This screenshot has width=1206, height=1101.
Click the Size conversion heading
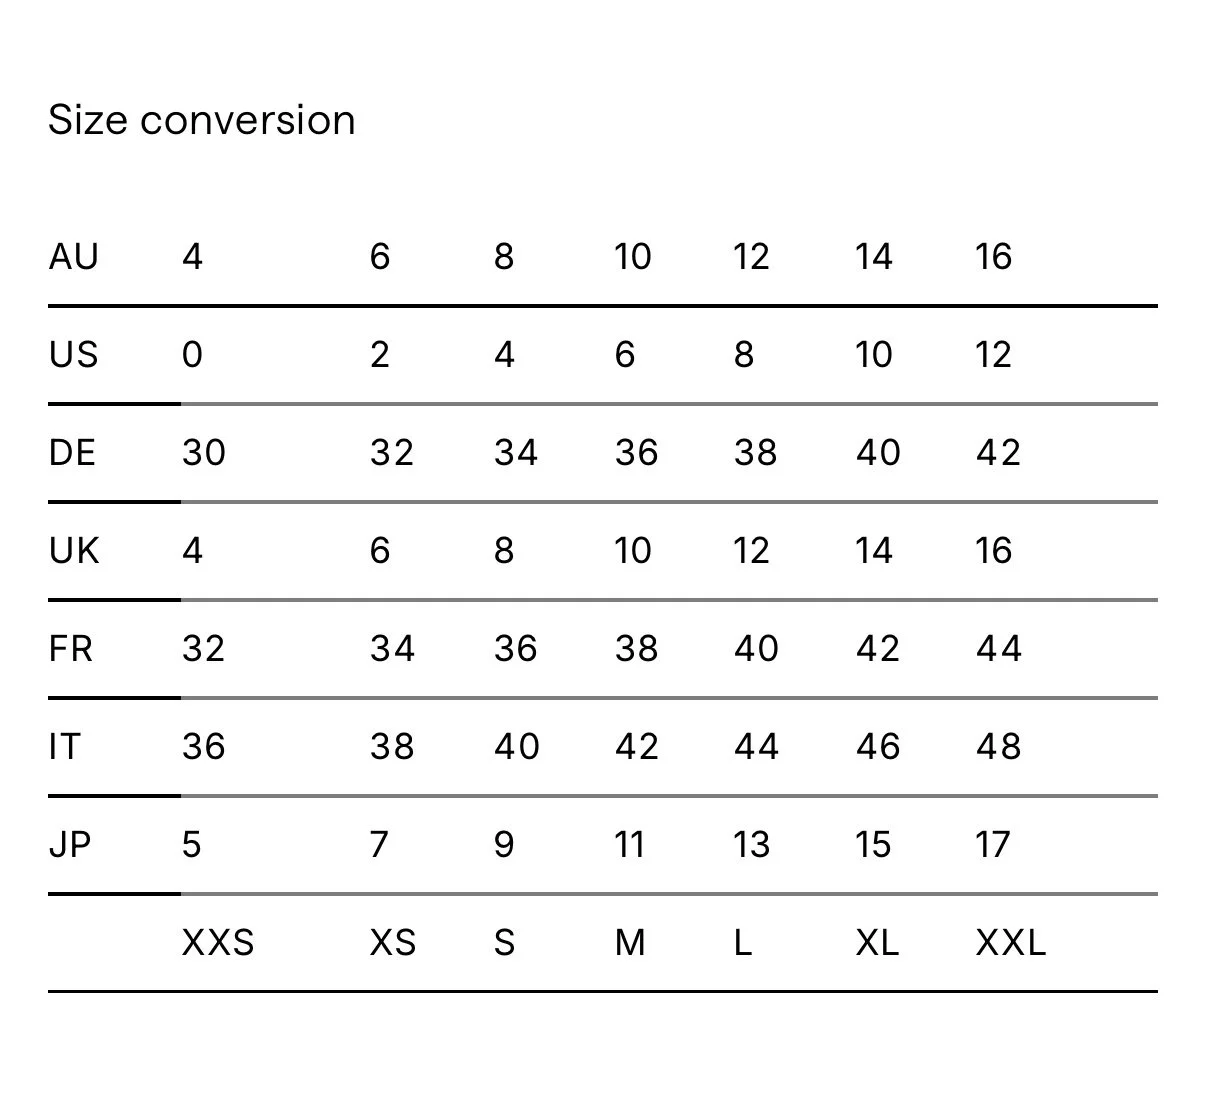(x=202, y=120)
